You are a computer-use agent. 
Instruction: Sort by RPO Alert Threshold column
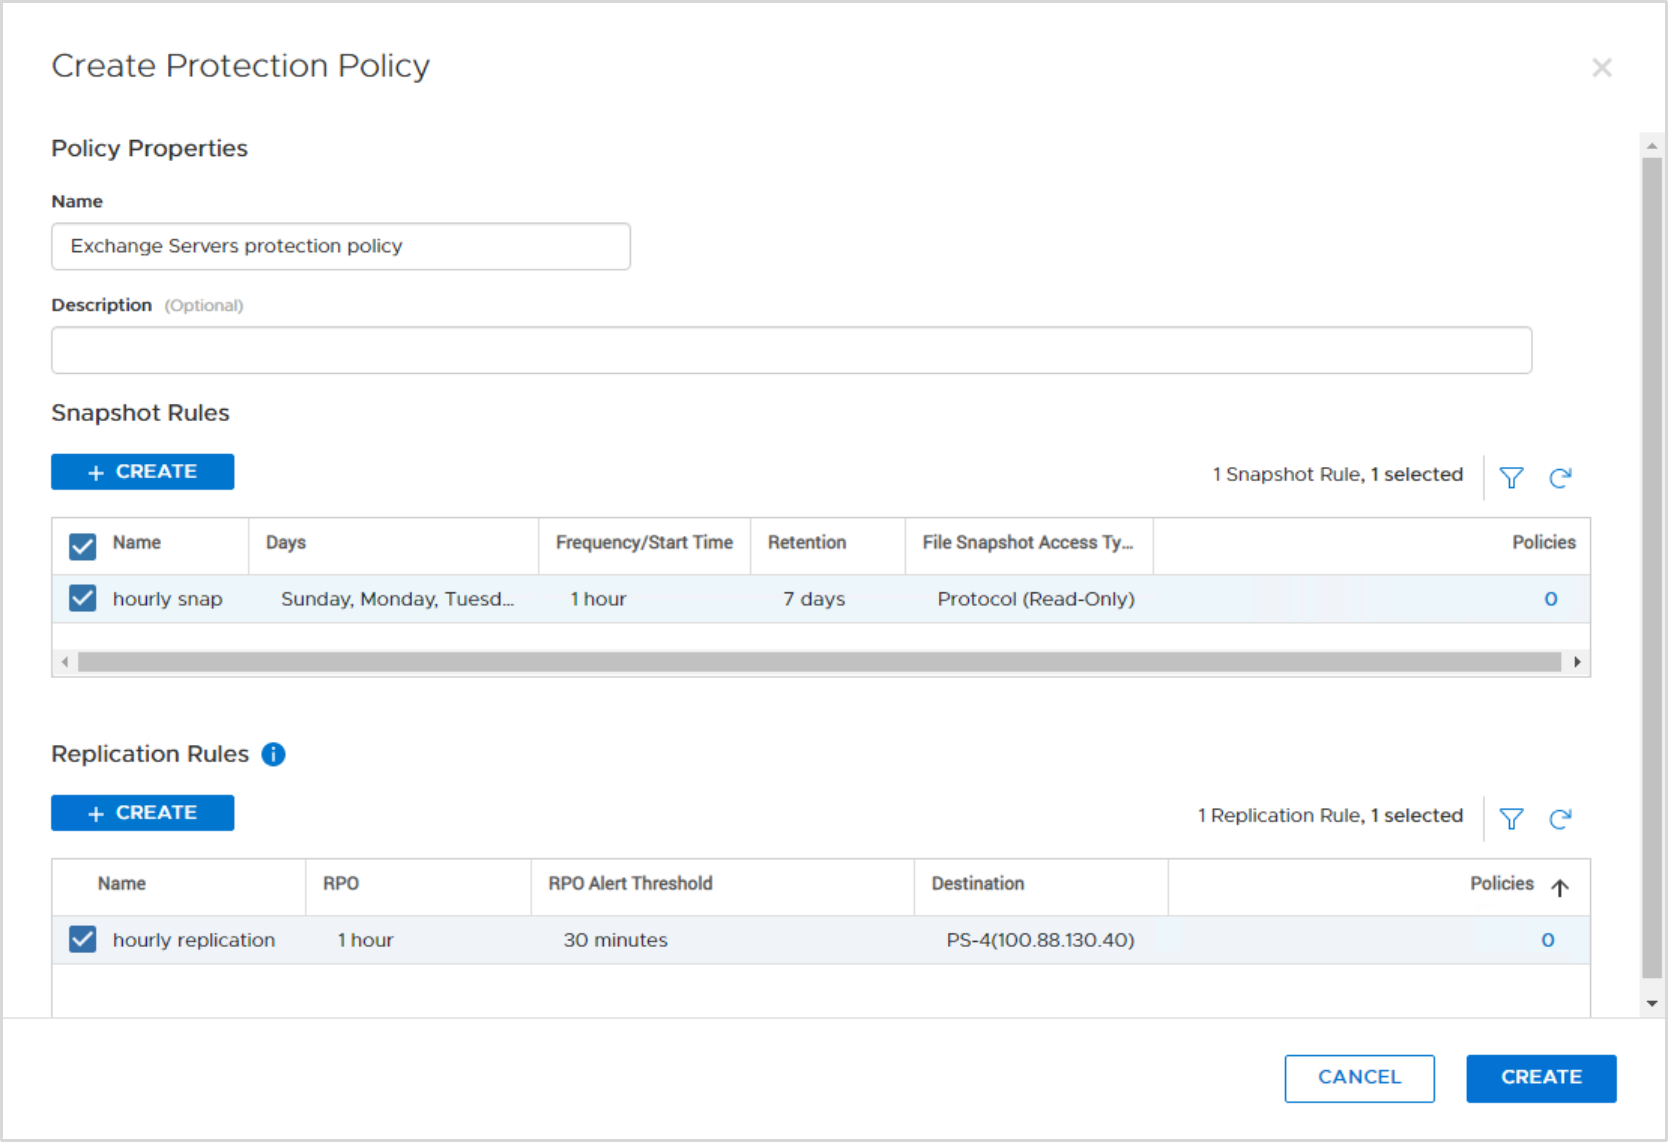tap(630, 883)
